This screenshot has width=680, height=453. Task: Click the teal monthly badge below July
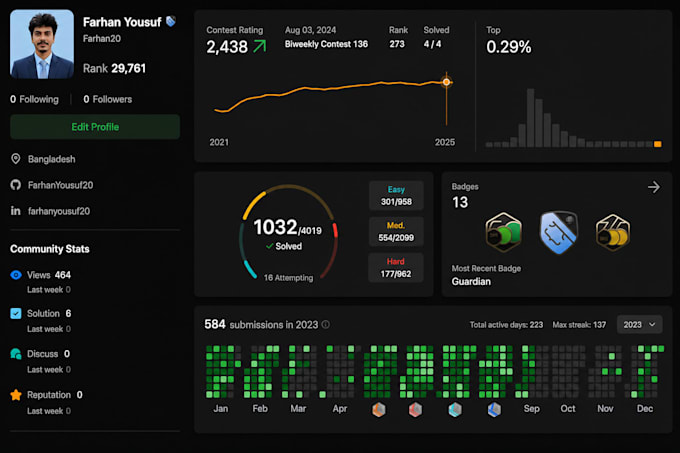pyautogui.click(x=455, y=409)
